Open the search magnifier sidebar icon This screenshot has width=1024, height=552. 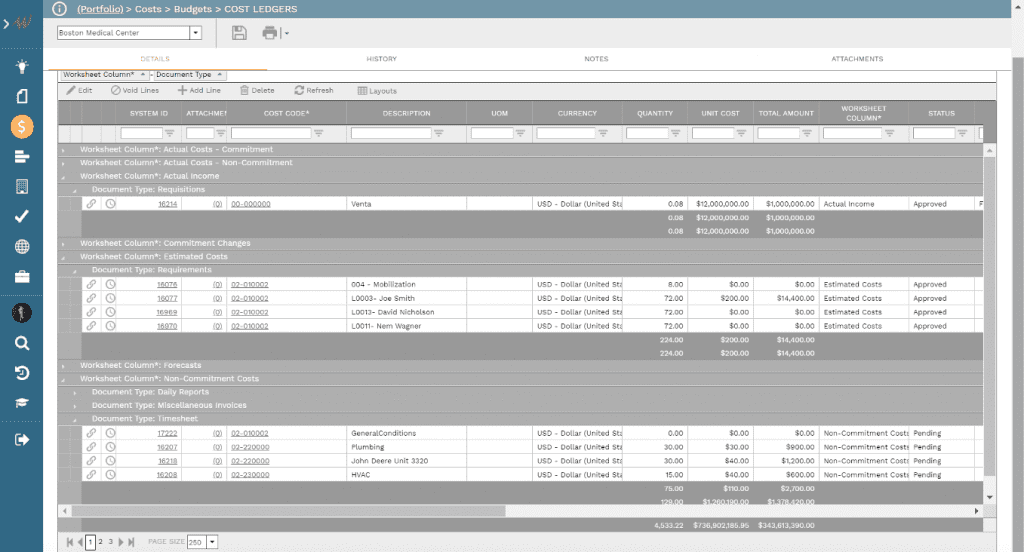pos(22,343)
